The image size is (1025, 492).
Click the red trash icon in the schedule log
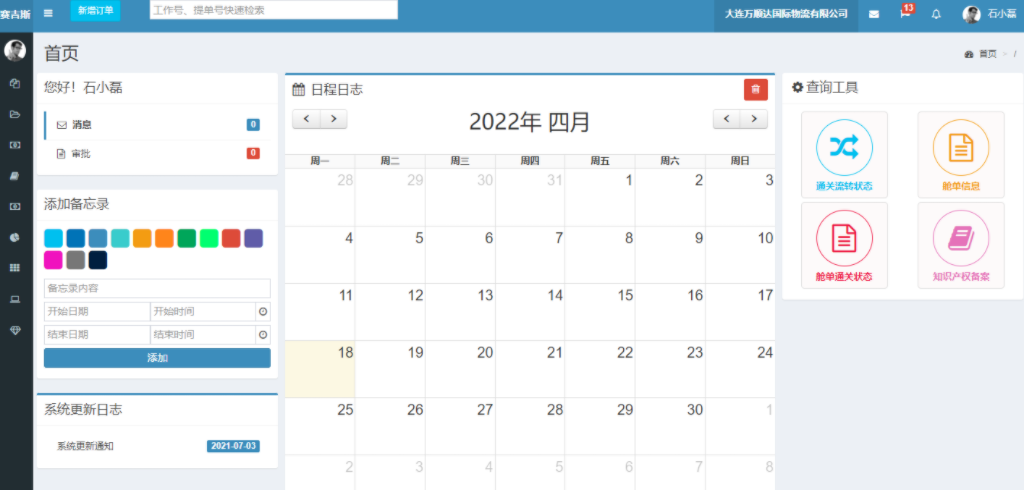pos(755,90)
